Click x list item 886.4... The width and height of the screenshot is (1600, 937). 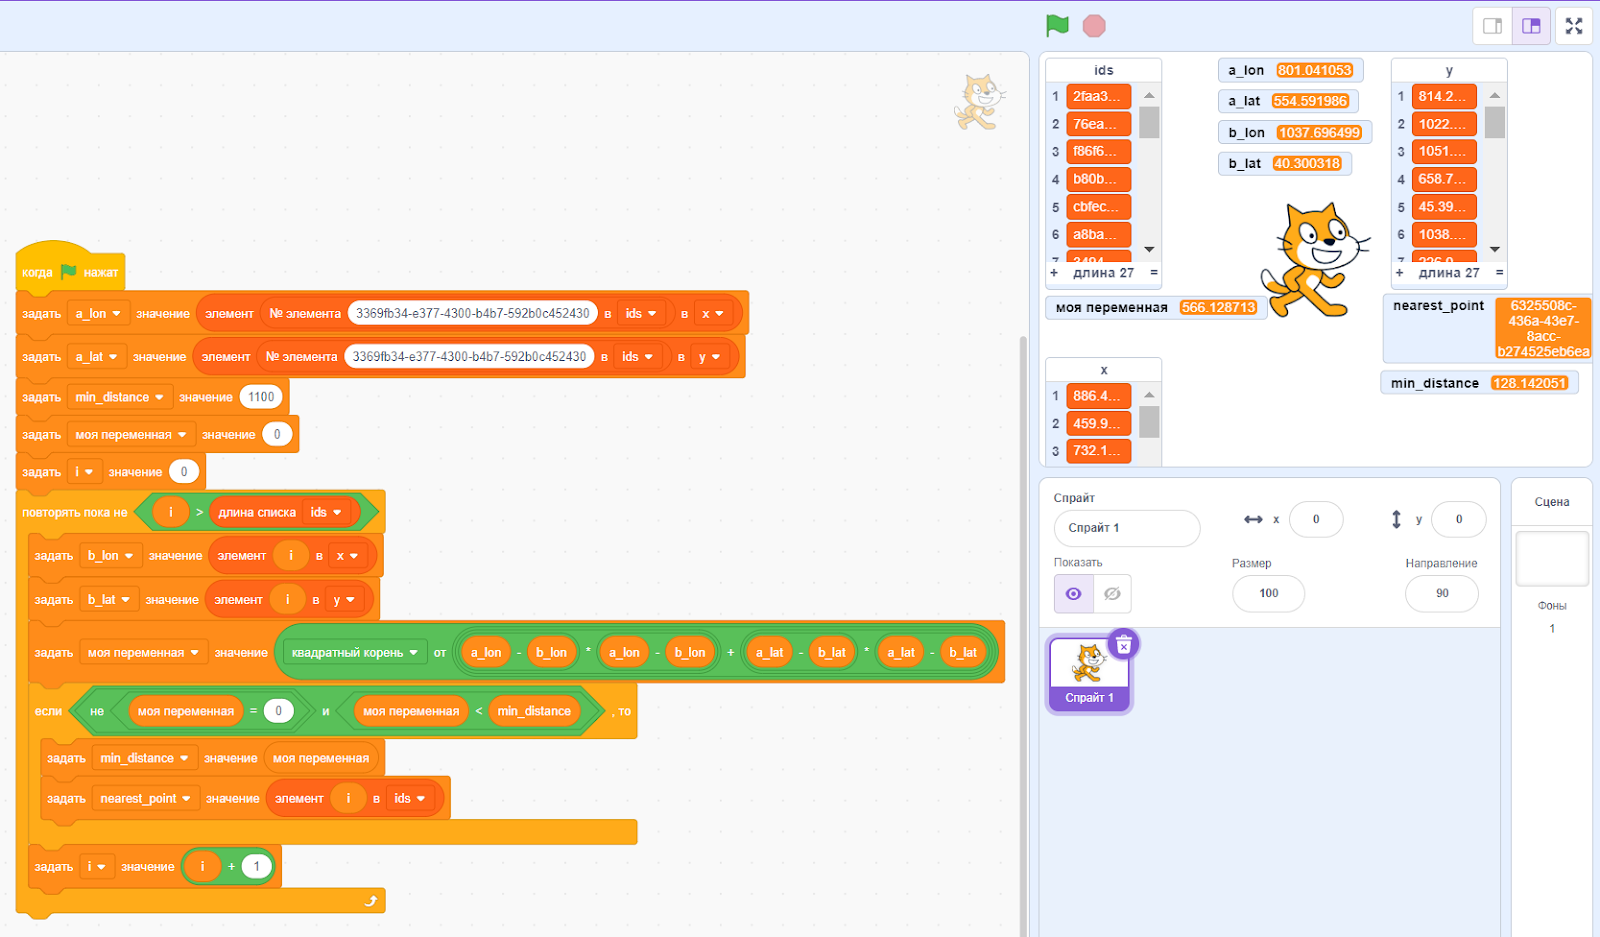(1098, 396)
